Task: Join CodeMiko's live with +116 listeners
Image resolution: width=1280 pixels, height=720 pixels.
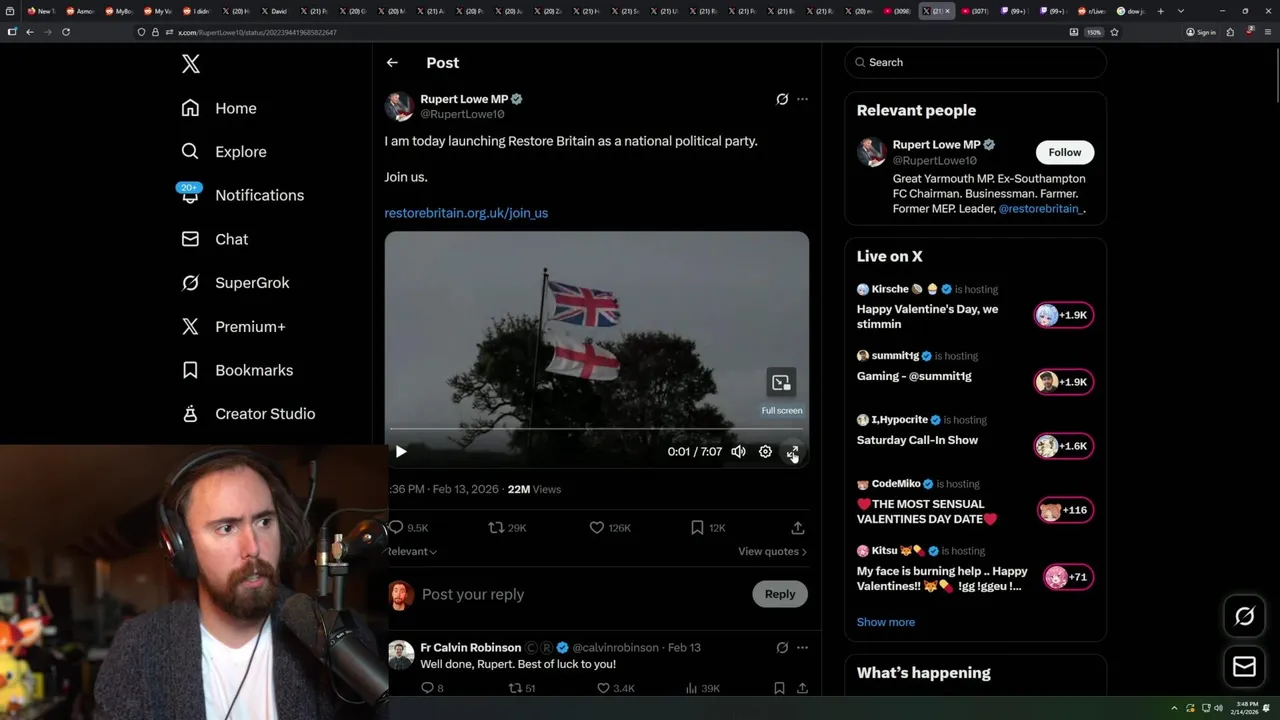Action: (1065, 510)
